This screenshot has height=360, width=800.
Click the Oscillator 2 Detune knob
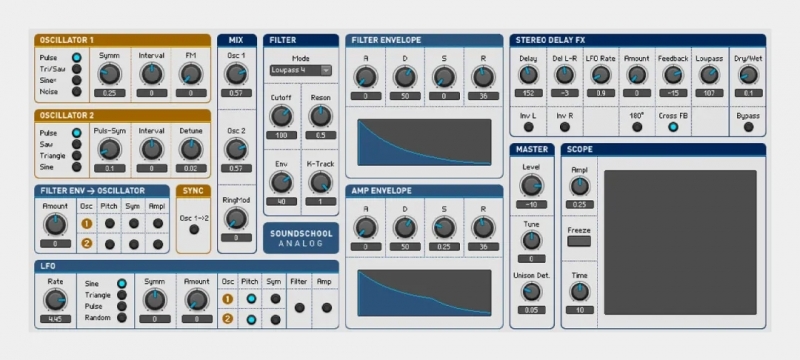click(x=191, y=149)
